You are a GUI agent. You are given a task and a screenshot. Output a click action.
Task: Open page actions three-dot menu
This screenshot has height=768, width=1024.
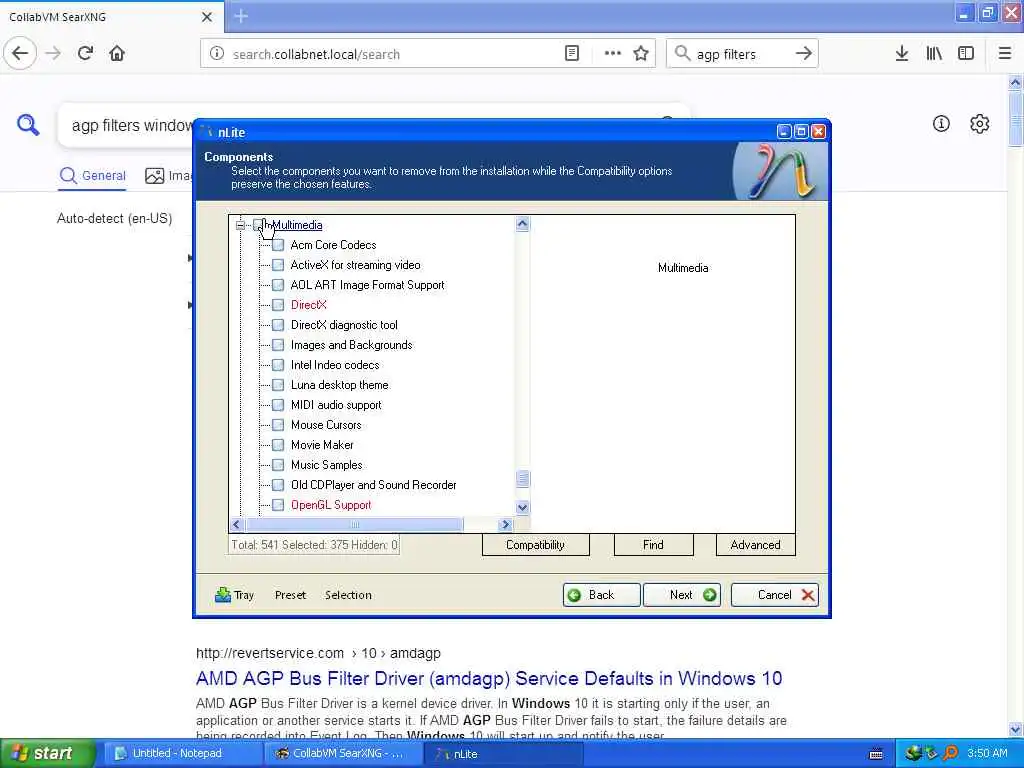click(x=613, y=54)
